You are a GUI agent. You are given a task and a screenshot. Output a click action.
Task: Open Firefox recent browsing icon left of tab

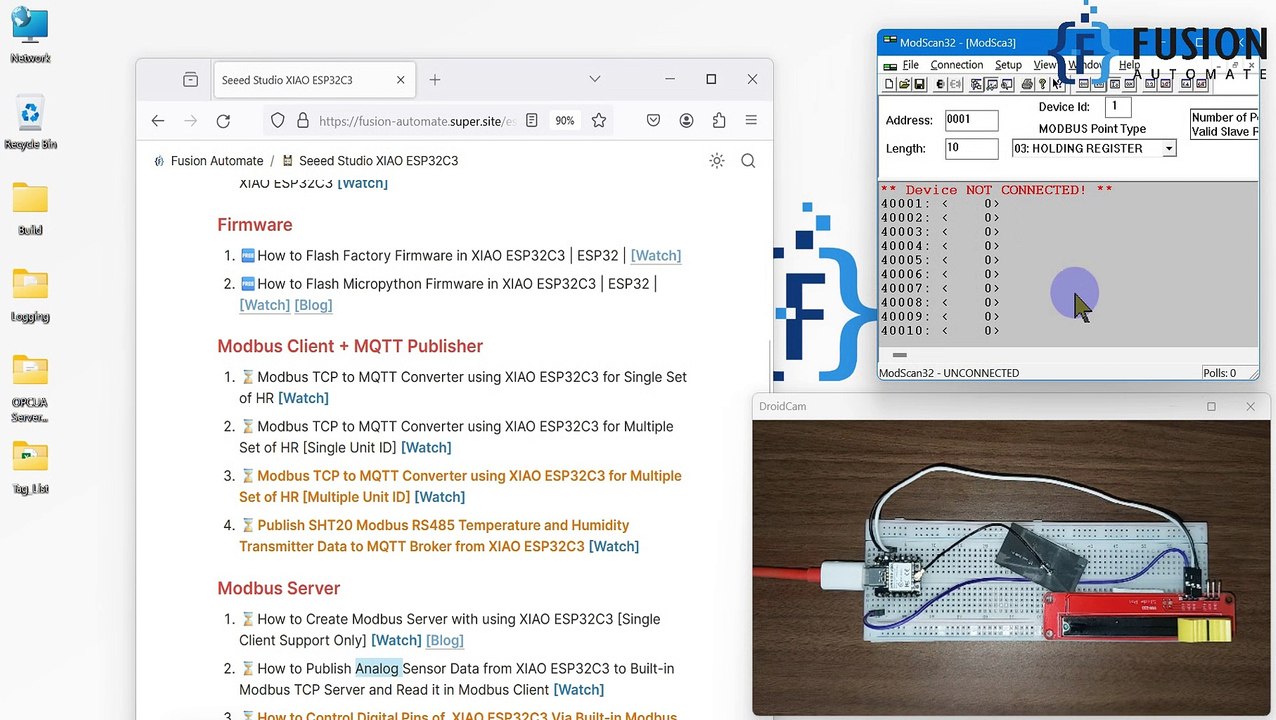[x=190, y=80]
